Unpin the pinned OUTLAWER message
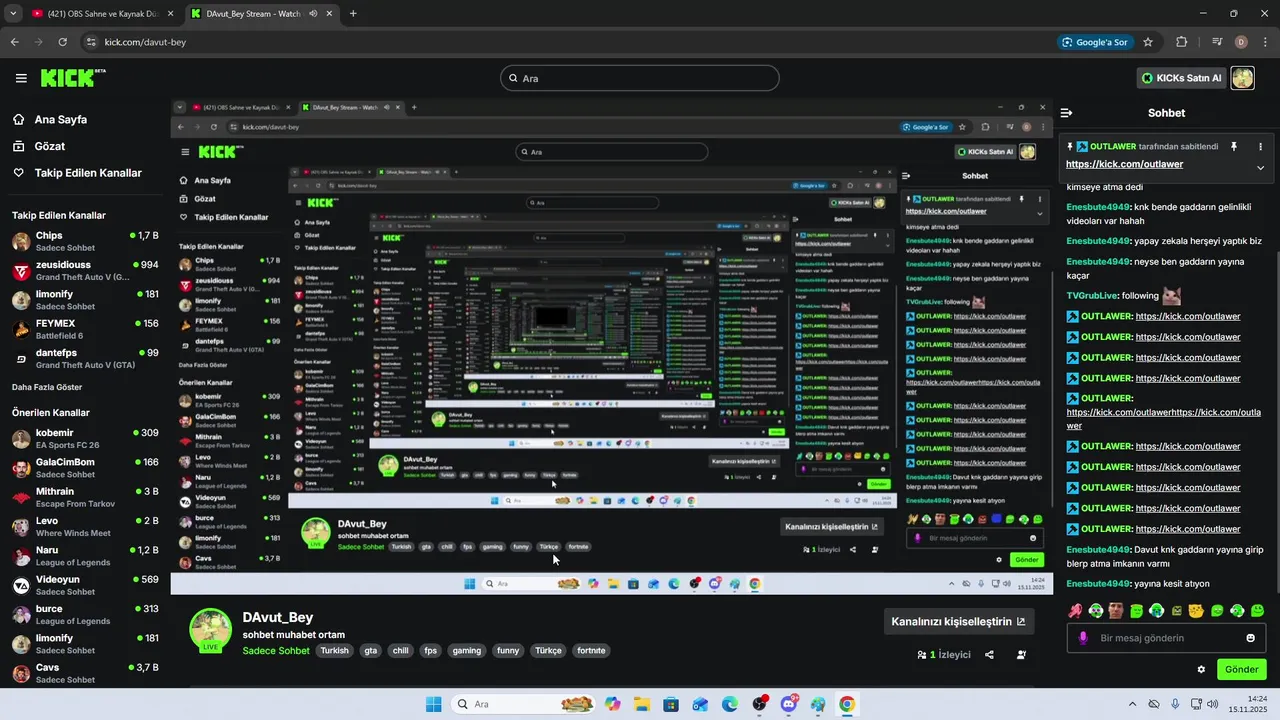The height and width of the screenshot is (720, 1280). coord(1234,146)
